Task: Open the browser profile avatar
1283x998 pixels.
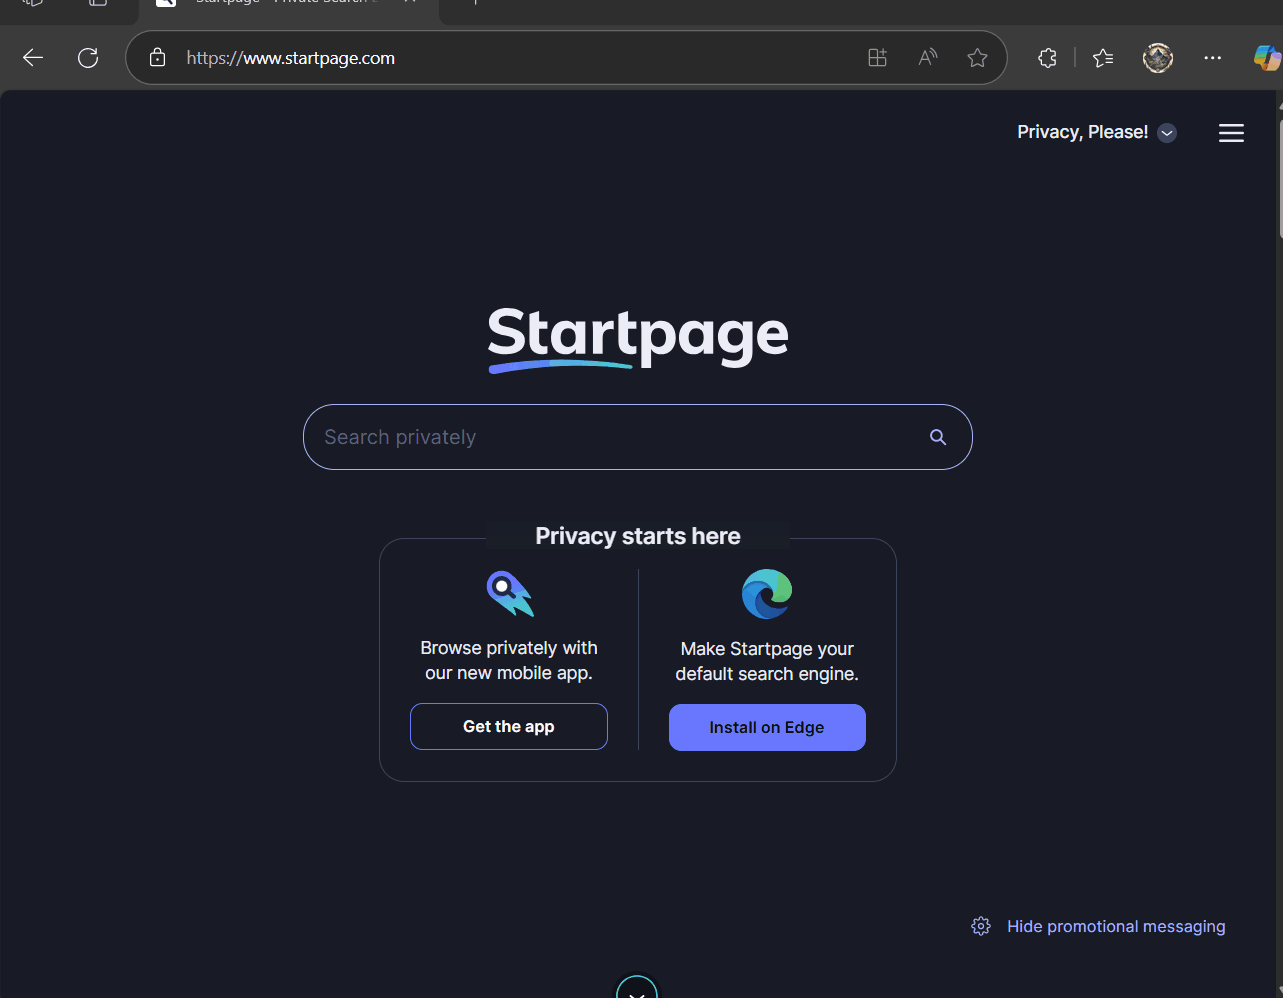Action: click(x=1158, y=58)
